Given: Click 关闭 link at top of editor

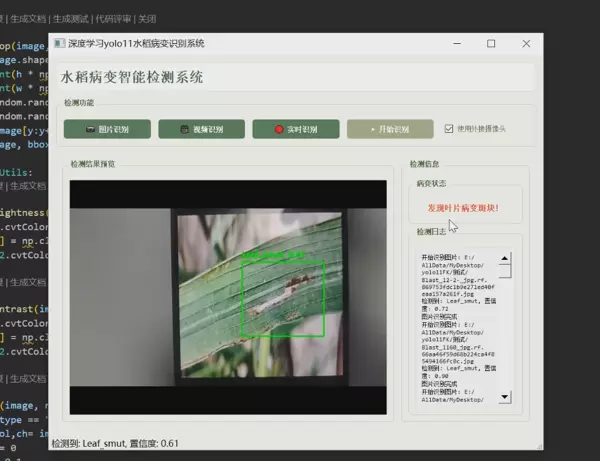Looking at the screenshot, I should pyautogui.click(x=147, y=18).
